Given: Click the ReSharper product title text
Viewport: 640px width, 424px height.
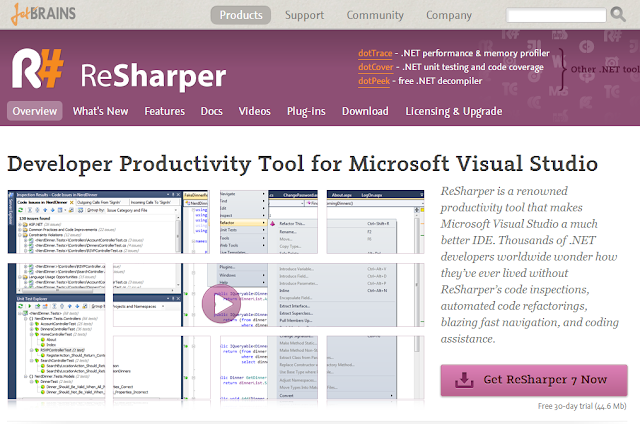Looking at the screenshot, I should [x=153, y=76].
